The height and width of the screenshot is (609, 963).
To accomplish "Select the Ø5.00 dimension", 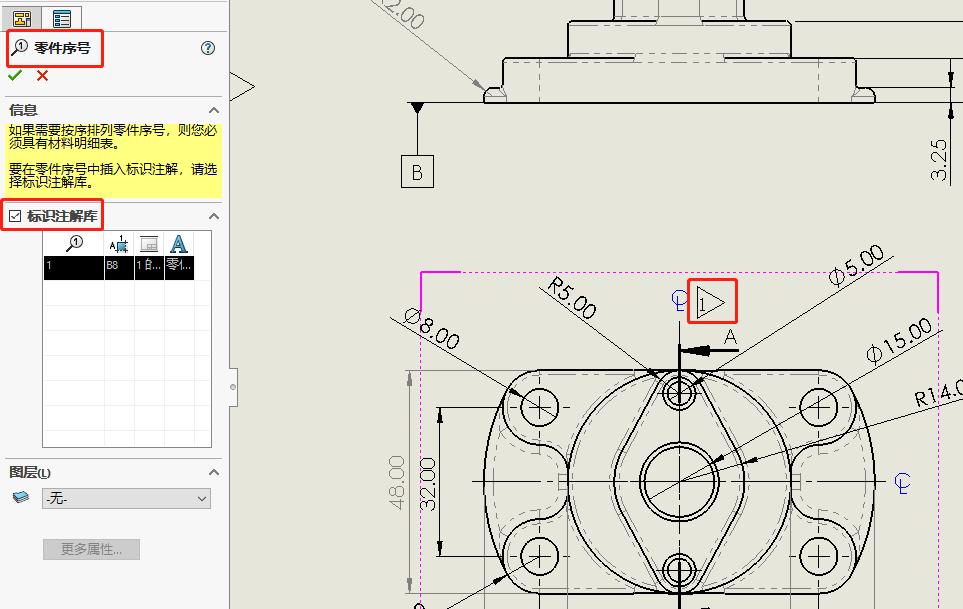I will pos(857,265).
